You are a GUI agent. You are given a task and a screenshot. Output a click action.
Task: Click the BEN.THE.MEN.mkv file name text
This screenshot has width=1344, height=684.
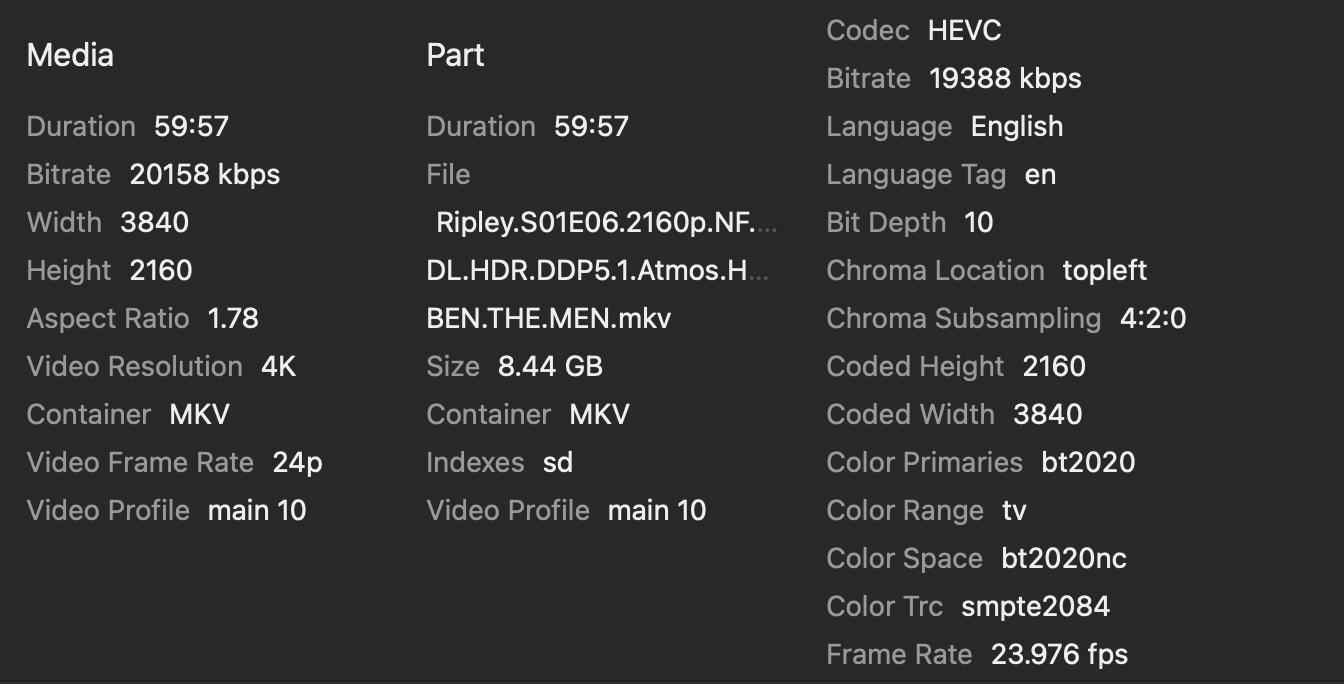coord(548,318)
